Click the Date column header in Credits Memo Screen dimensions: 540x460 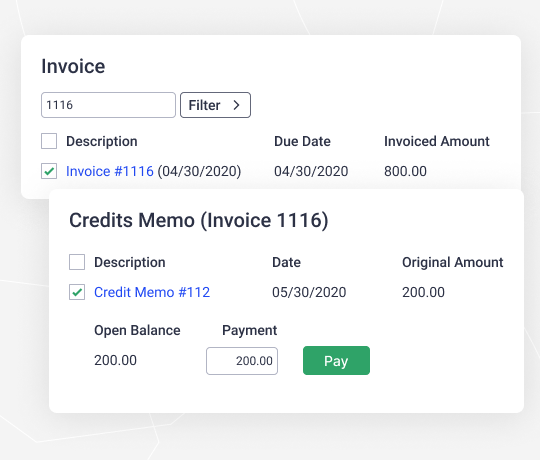click(286, 262)
